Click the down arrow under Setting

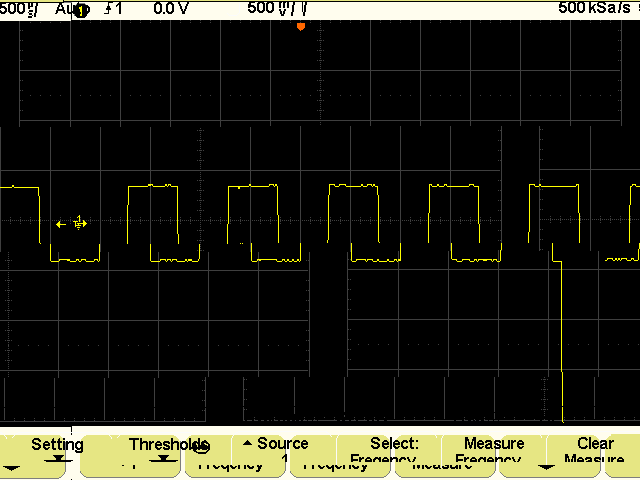pos(58,459)
